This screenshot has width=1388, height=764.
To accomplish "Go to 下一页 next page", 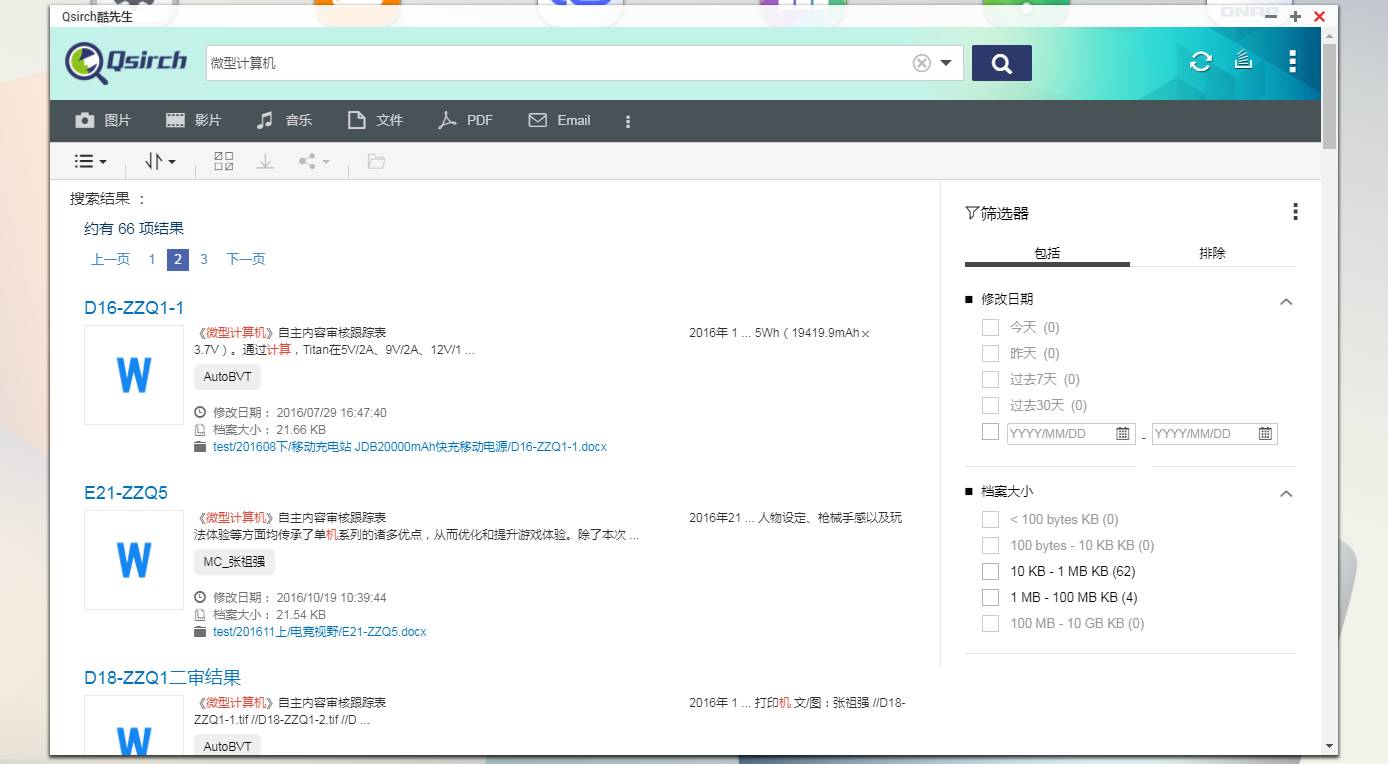I will pyautogui.click(x=246, y=259).
